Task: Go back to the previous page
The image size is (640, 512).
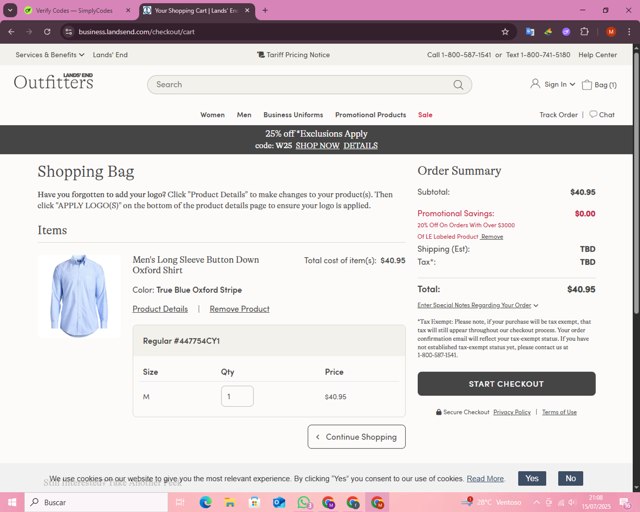Action: [x=11, y=32]
